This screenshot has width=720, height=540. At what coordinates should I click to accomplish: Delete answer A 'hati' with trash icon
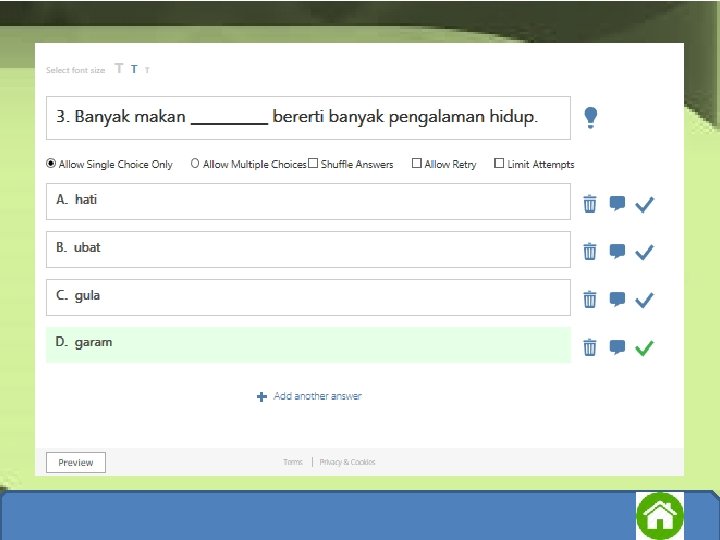590,204
